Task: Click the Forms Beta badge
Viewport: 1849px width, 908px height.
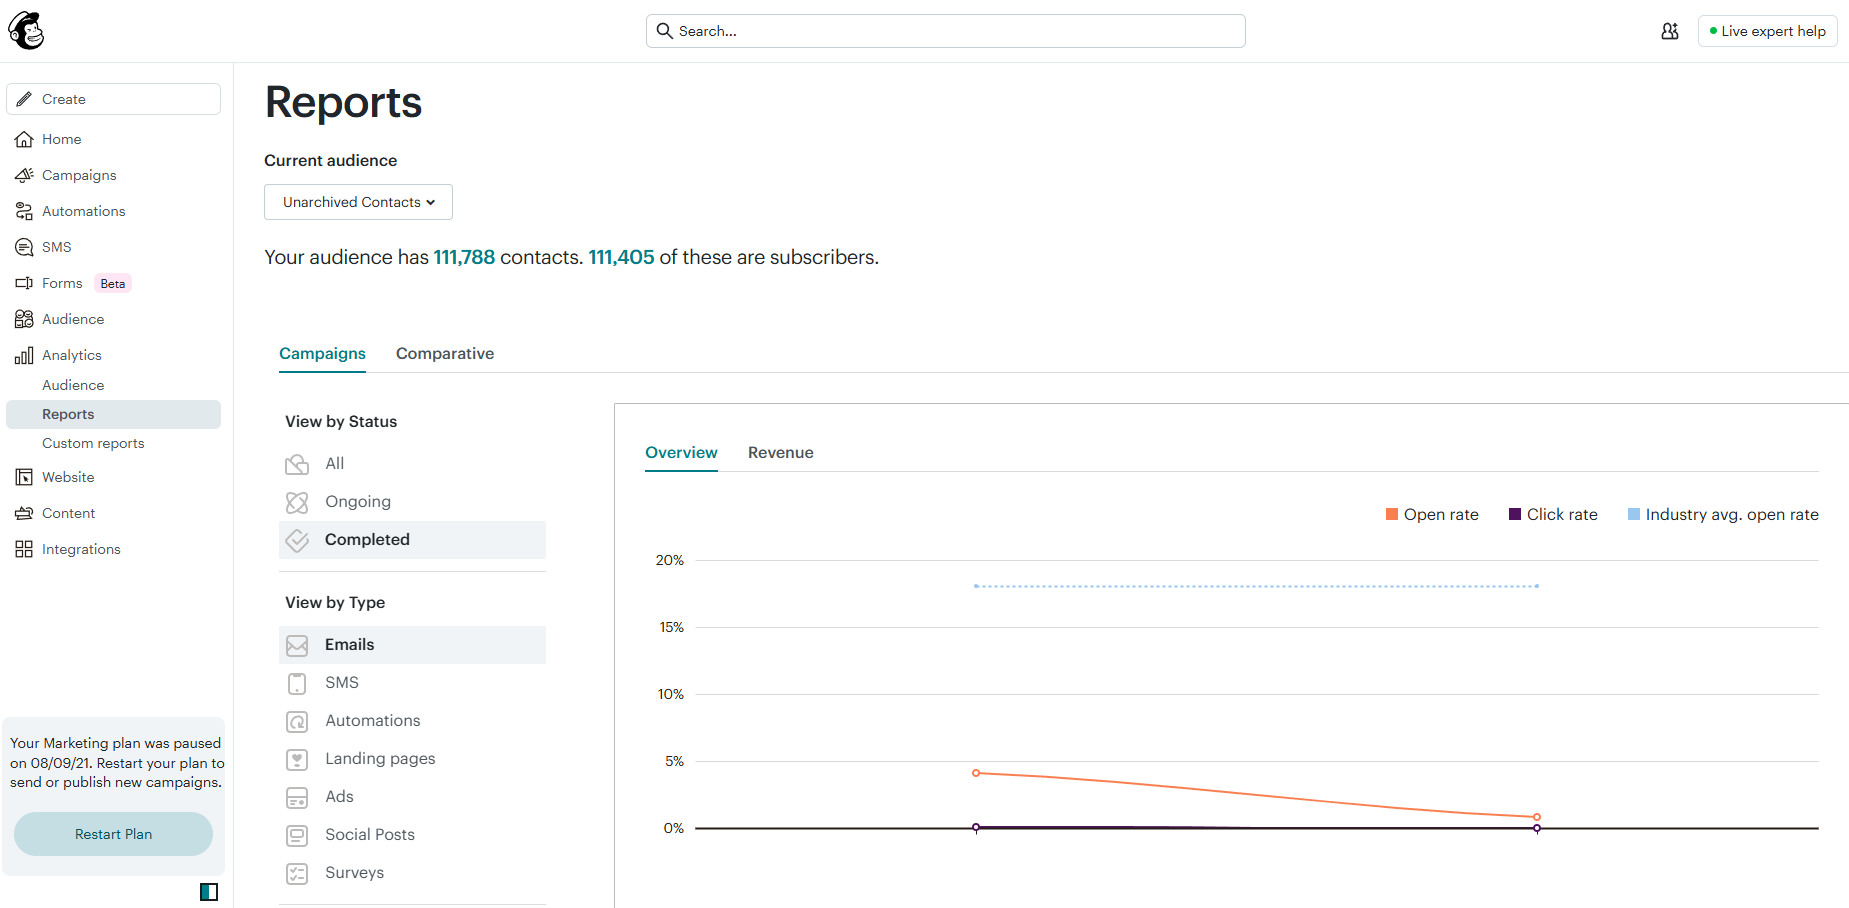Action: click(x=113, y=283)
